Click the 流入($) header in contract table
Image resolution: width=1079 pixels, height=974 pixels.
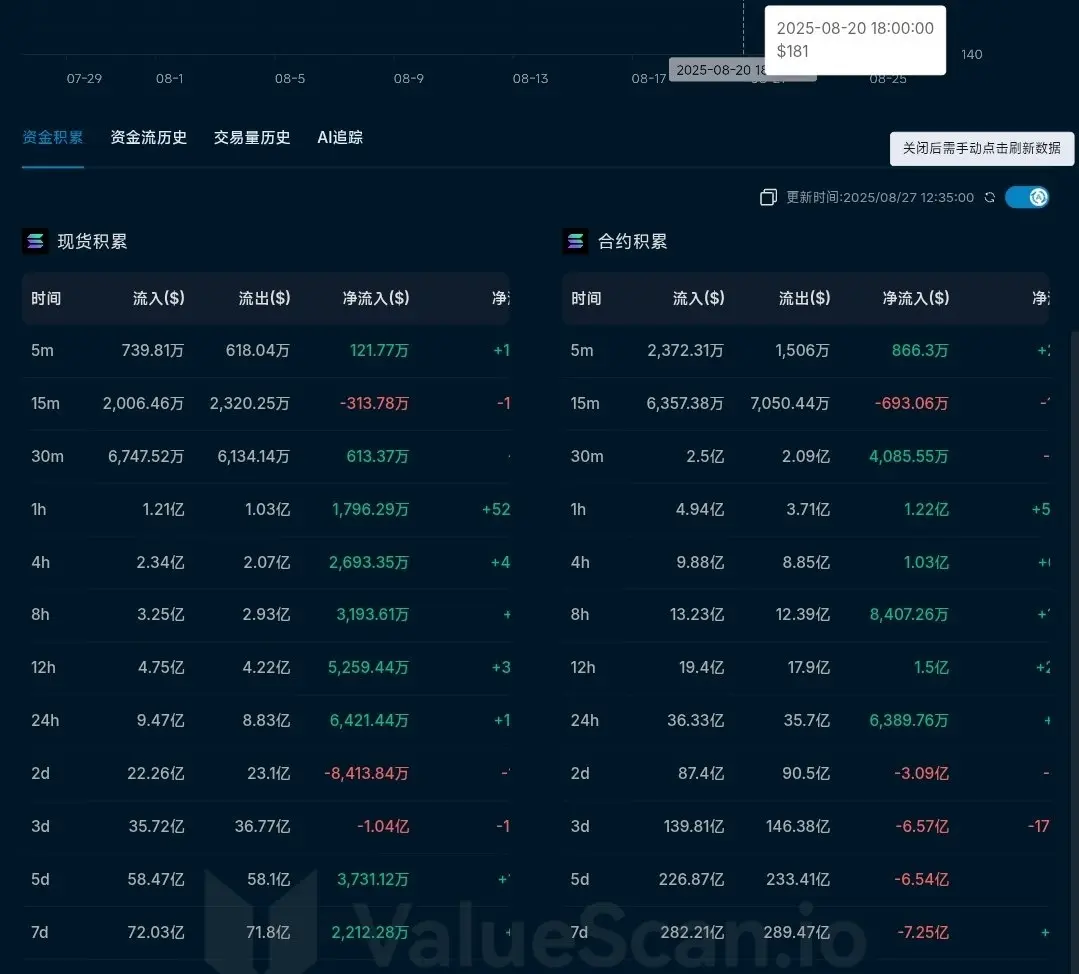point(698,298)
